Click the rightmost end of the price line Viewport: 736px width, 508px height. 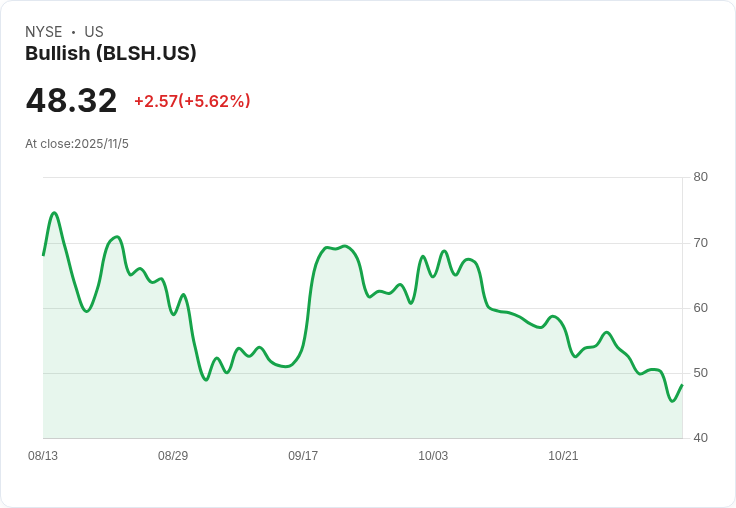(682, 385)
